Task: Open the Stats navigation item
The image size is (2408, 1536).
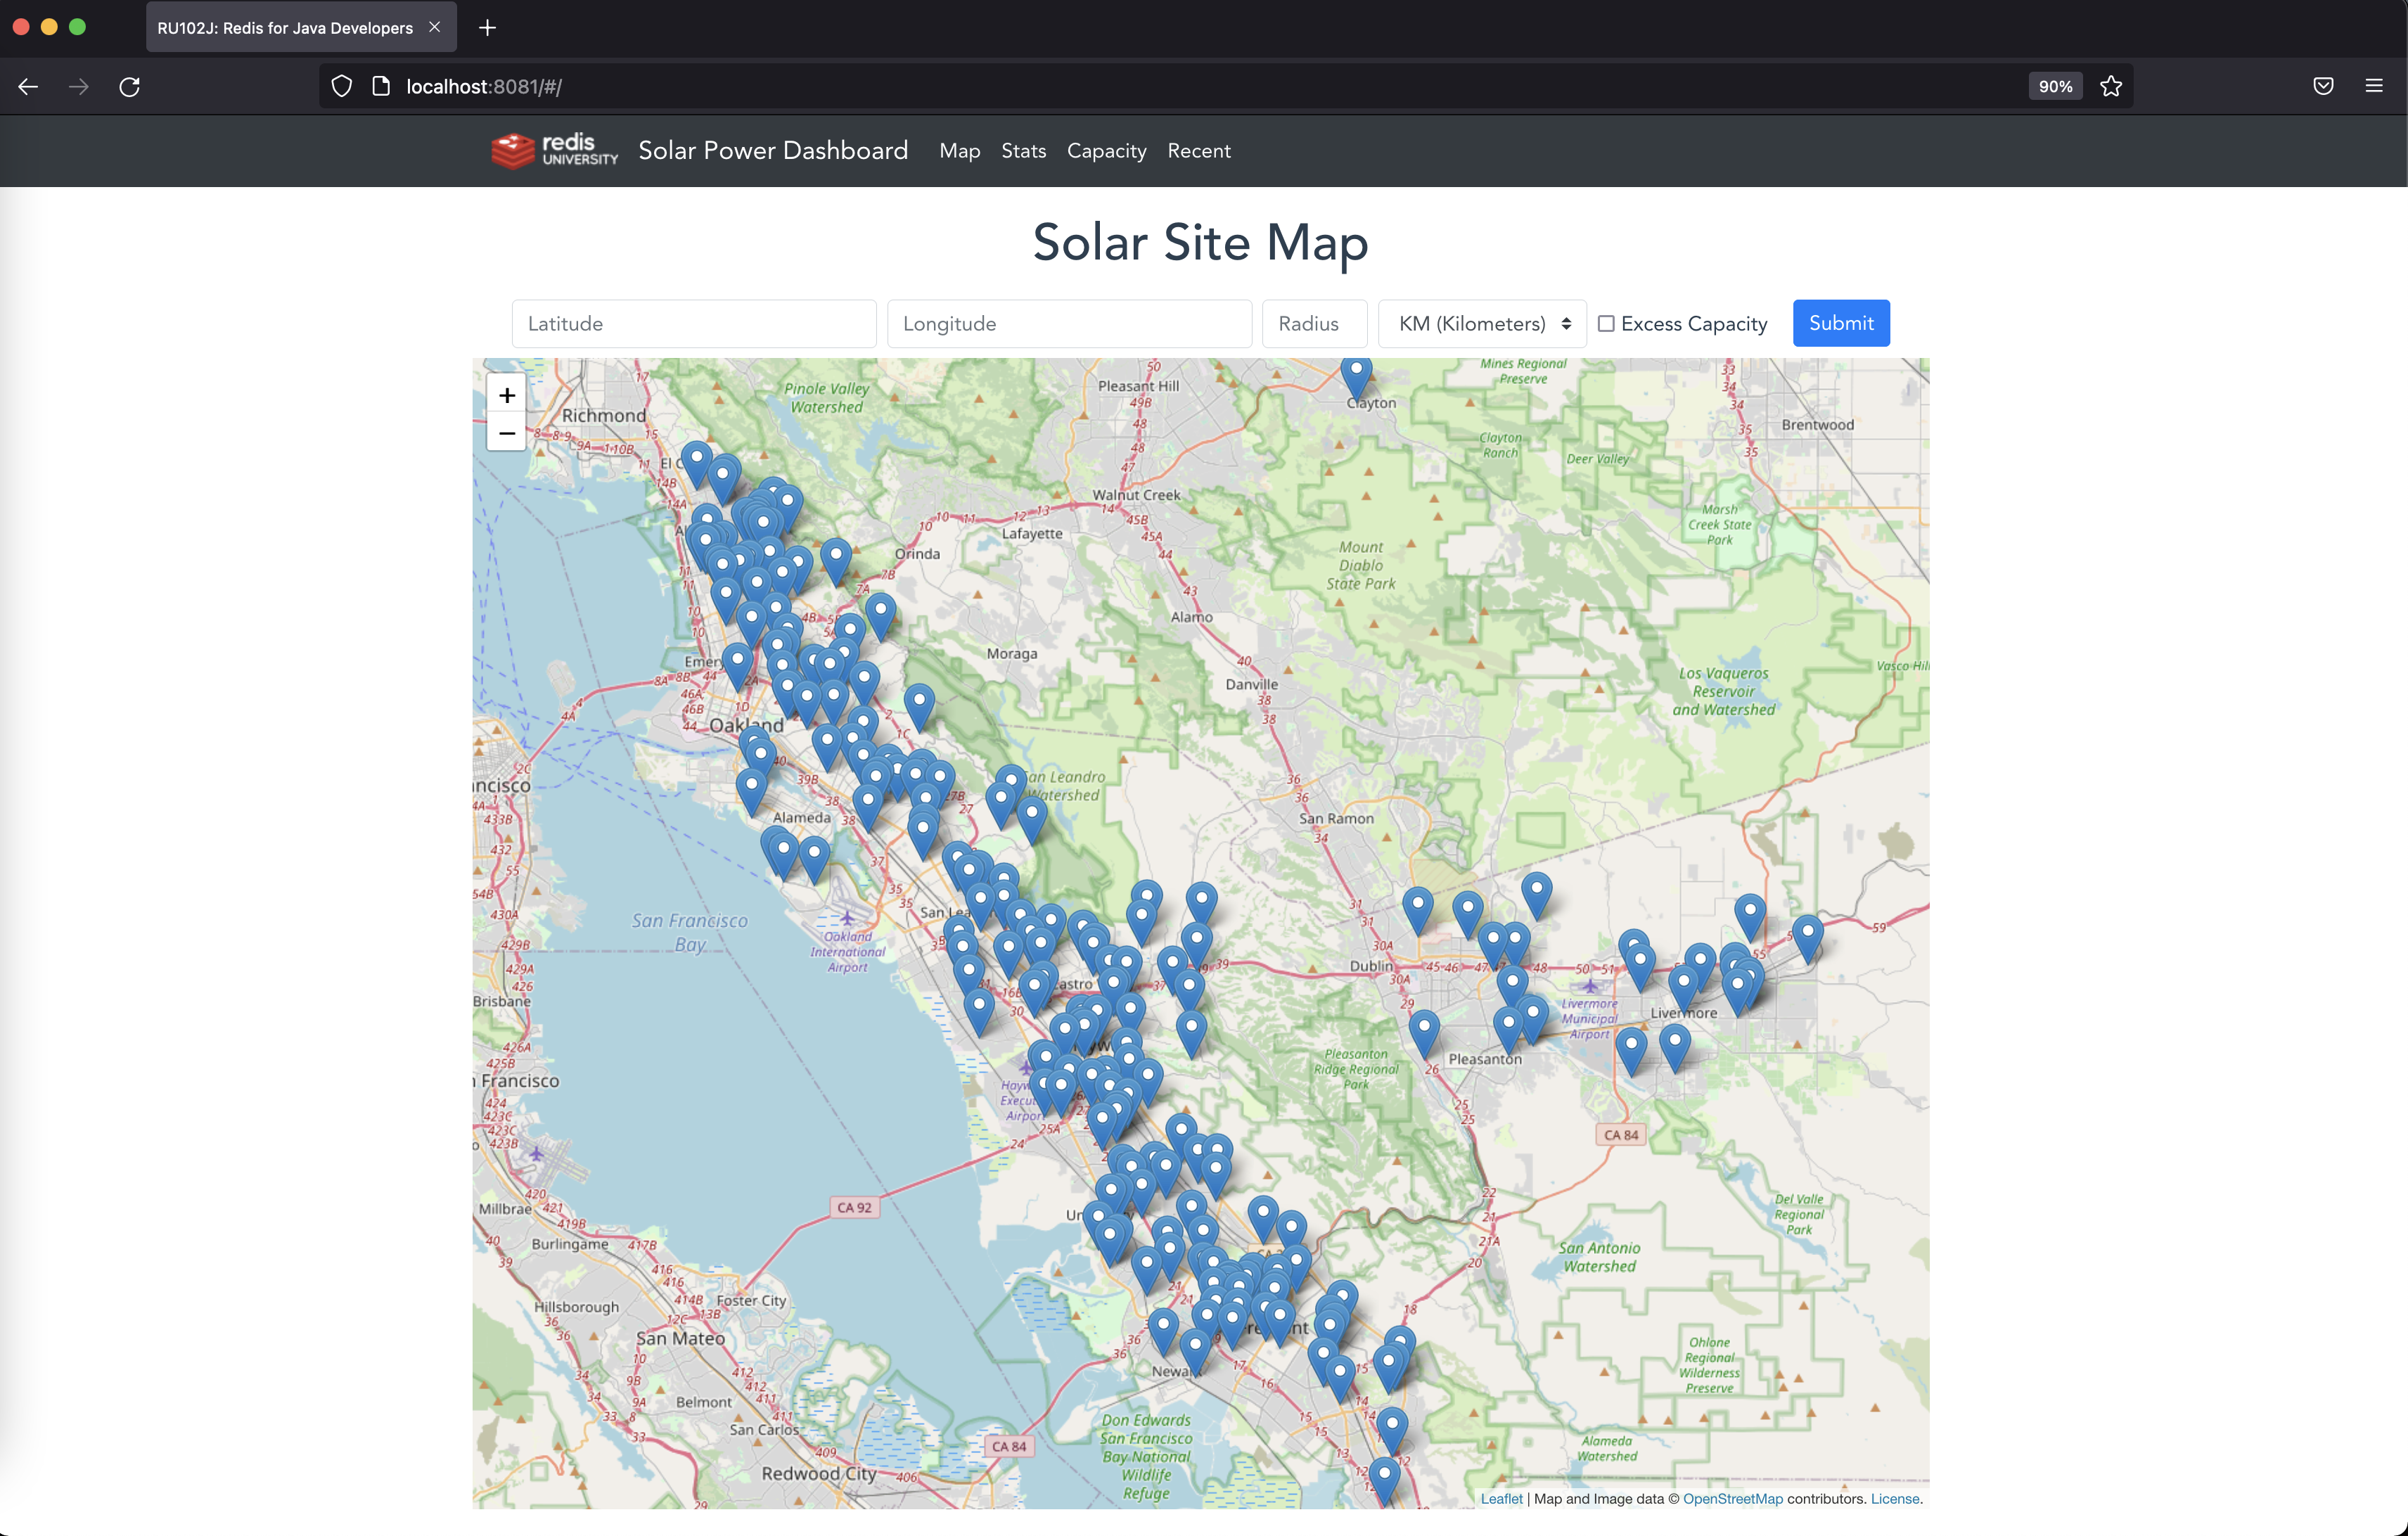Action: tap(1023, 151)
